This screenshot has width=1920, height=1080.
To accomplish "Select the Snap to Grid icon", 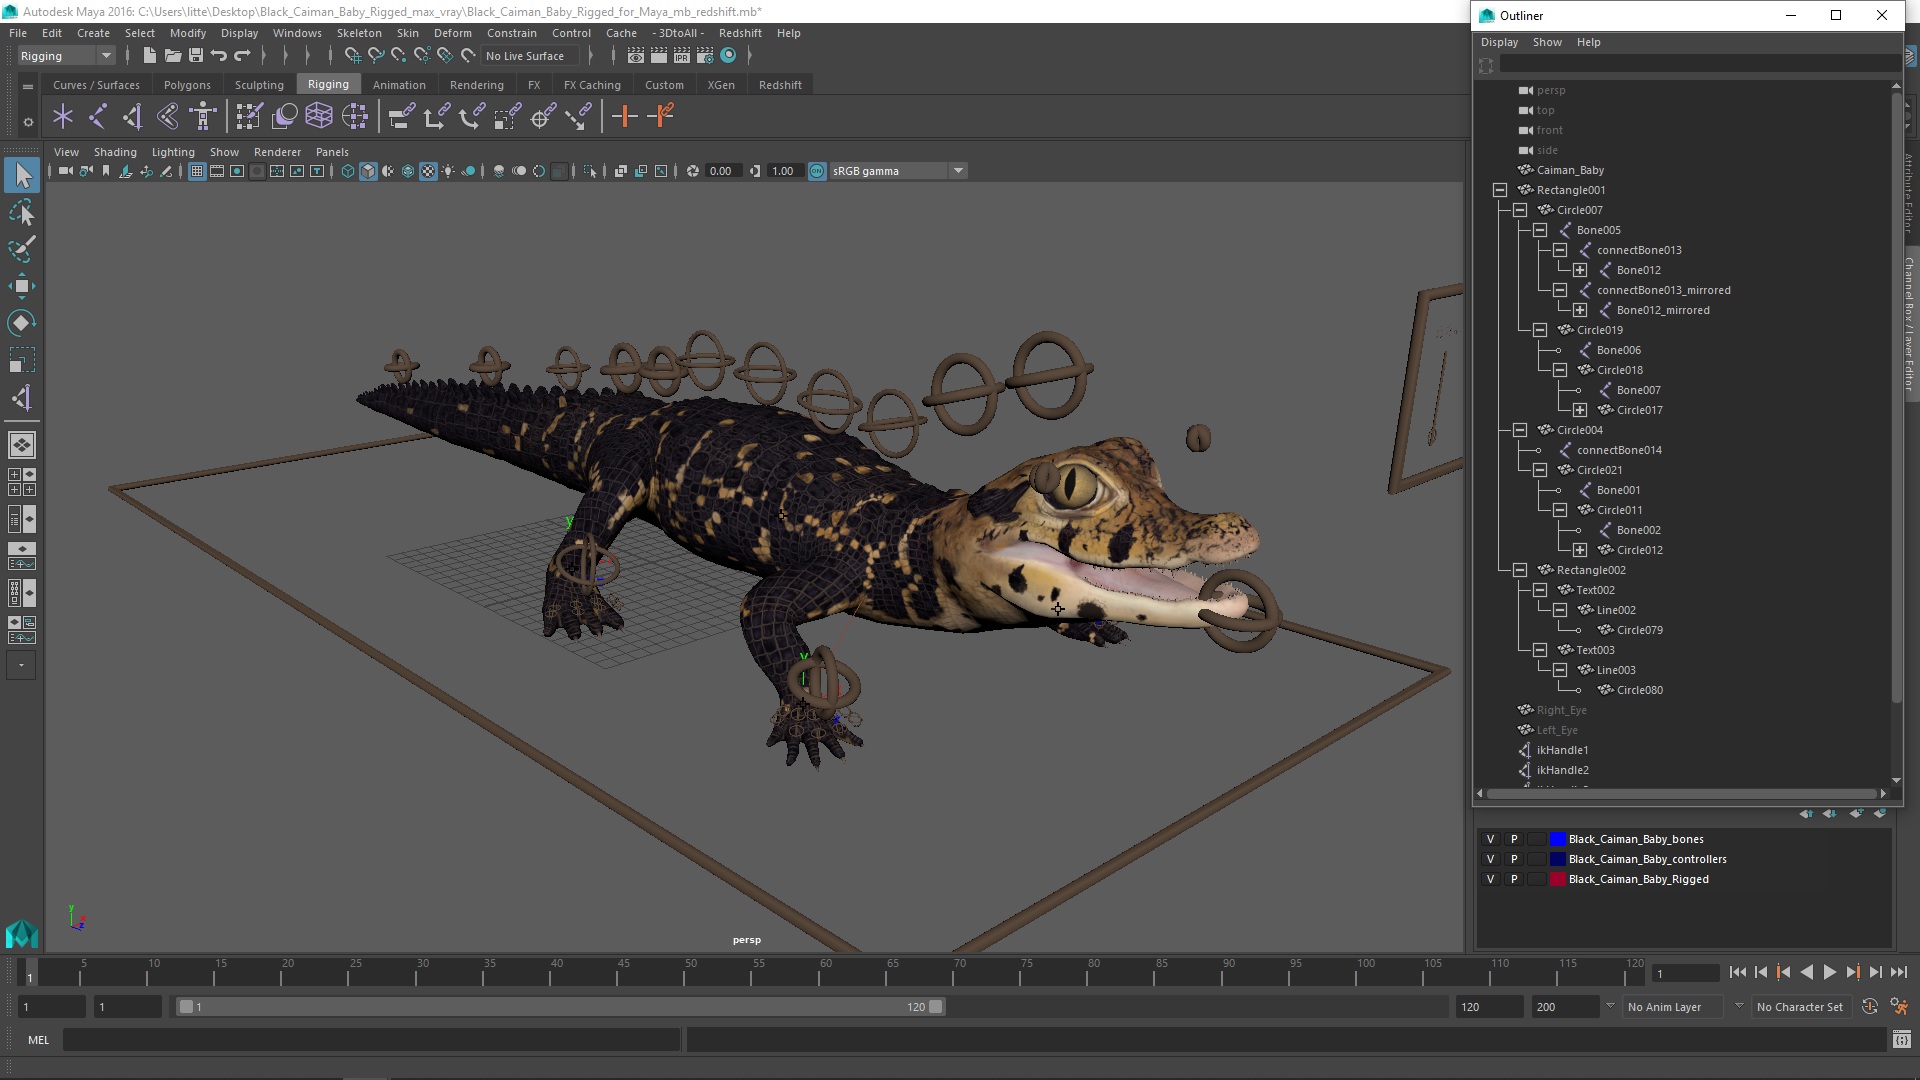I will point(351,55).
